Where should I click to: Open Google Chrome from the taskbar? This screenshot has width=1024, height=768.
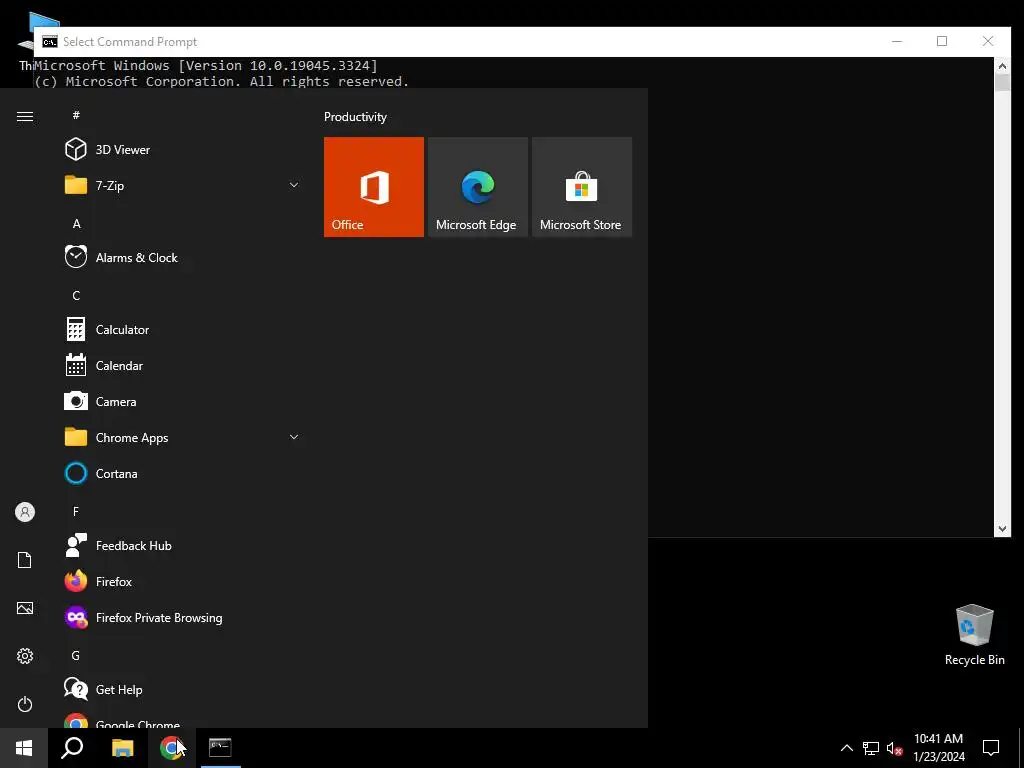click(x=171, y=748)
